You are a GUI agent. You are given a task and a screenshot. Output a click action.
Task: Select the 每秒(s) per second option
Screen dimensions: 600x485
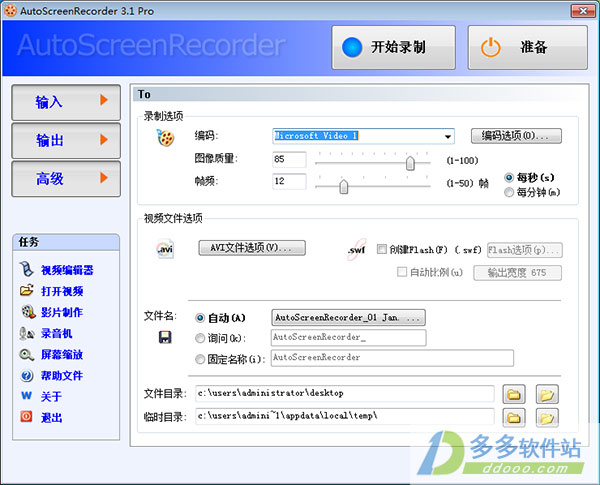[509, 178]
